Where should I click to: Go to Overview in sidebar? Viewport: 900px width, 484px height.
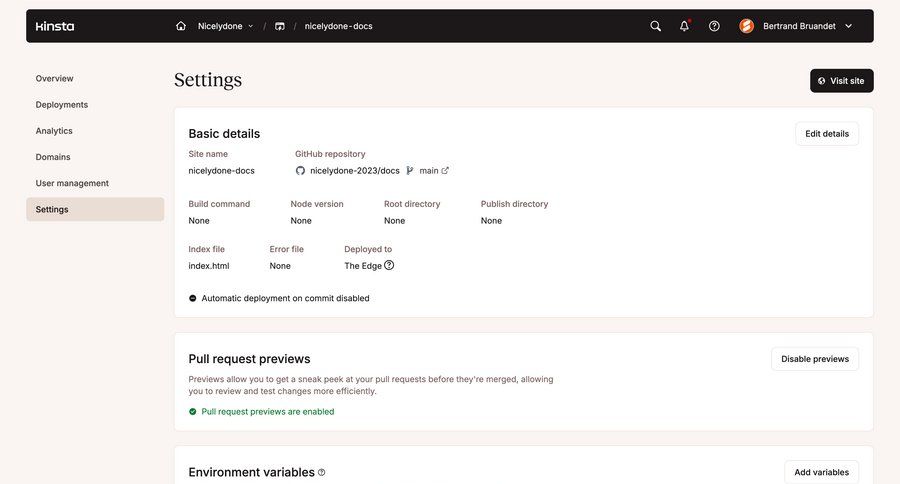click(x=55, y=78)
